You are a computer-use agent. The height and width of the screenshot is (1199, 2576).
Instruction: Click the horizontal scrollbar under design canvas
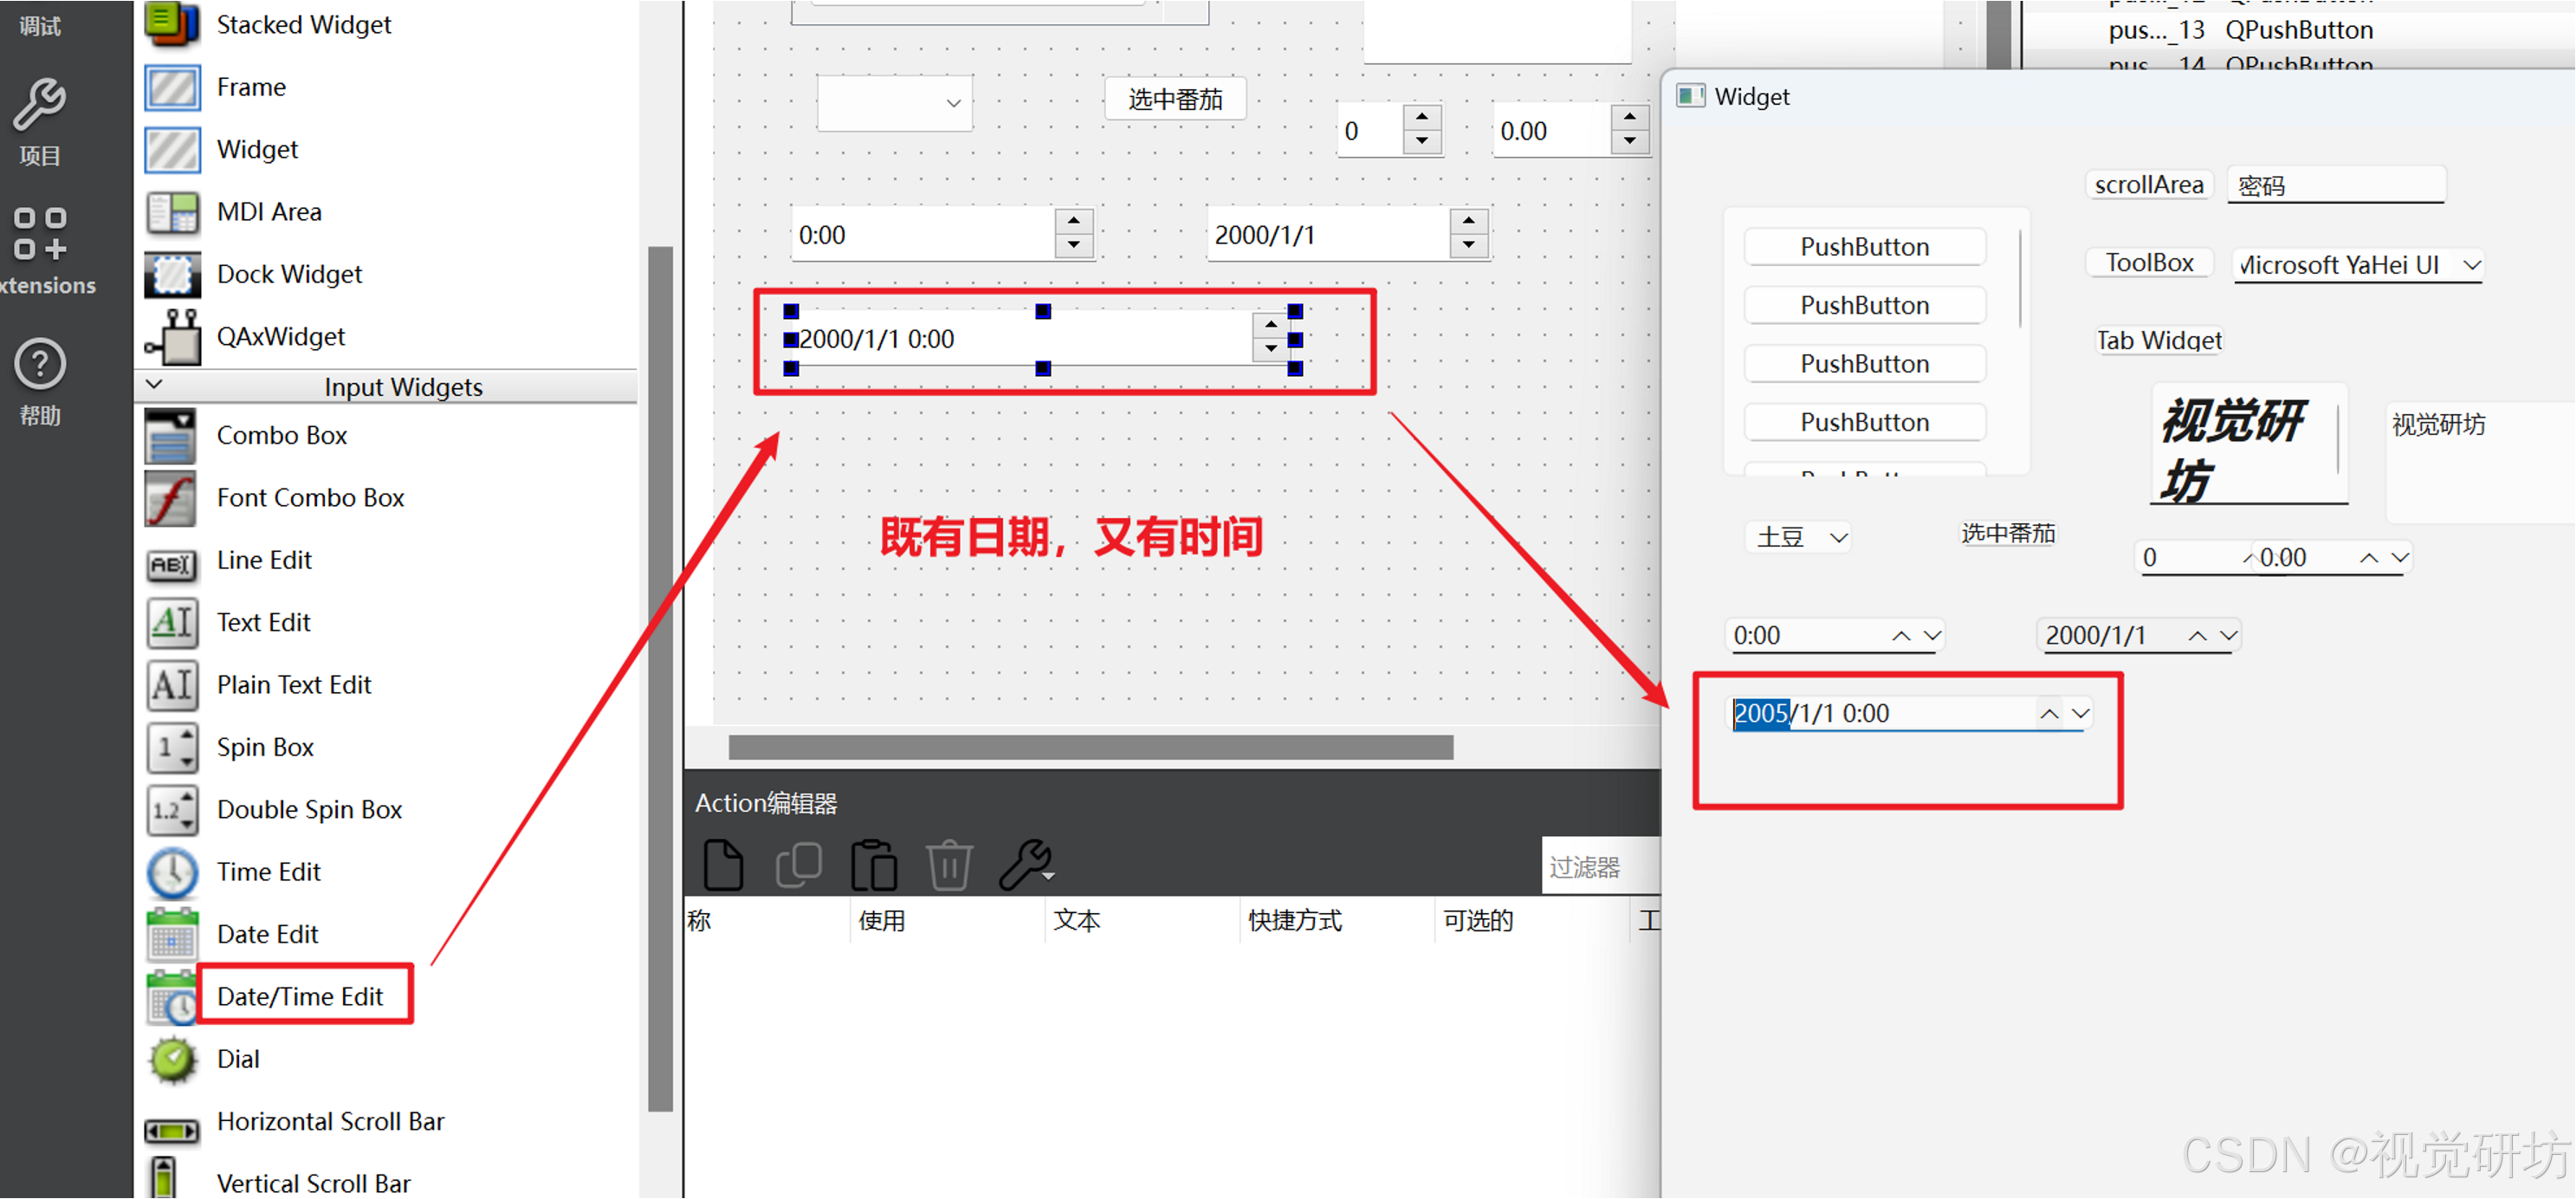(1090, 747)
